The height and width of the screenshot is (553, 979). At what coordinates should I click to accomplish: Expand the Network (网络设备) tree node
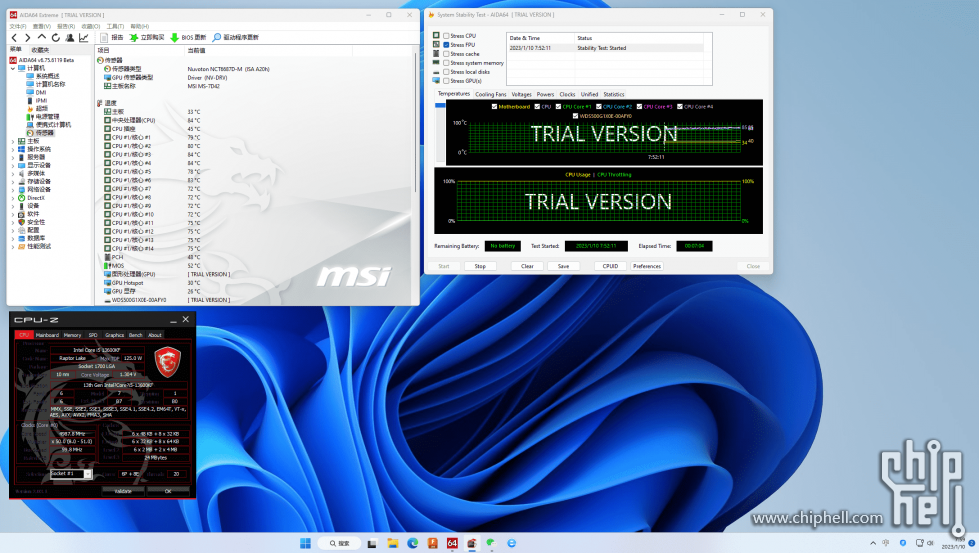(12, 190)
